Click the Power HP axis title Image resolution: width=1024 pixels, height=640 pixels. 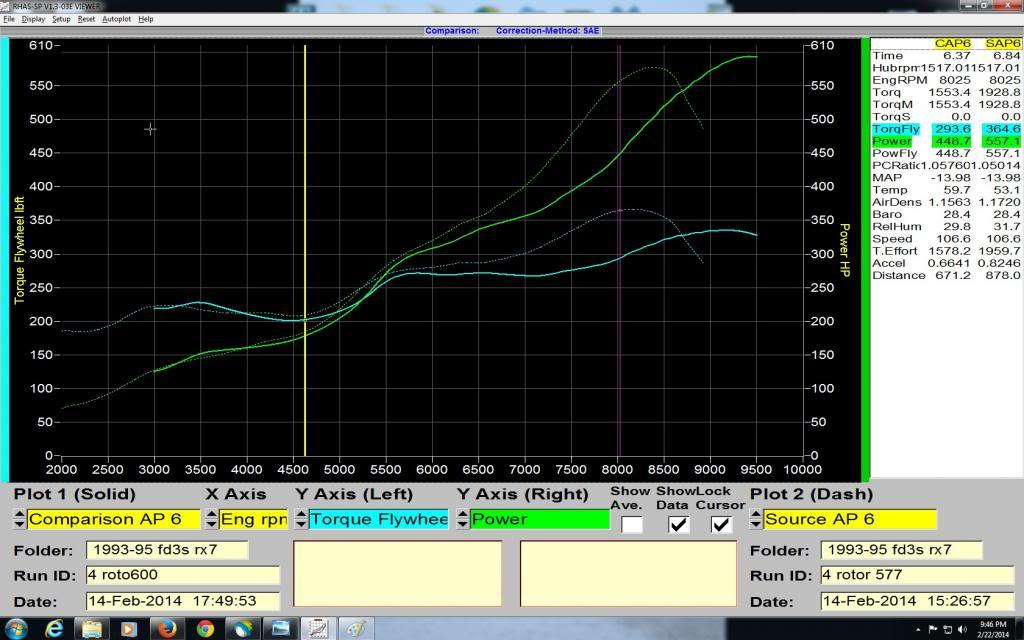point(844,250)
